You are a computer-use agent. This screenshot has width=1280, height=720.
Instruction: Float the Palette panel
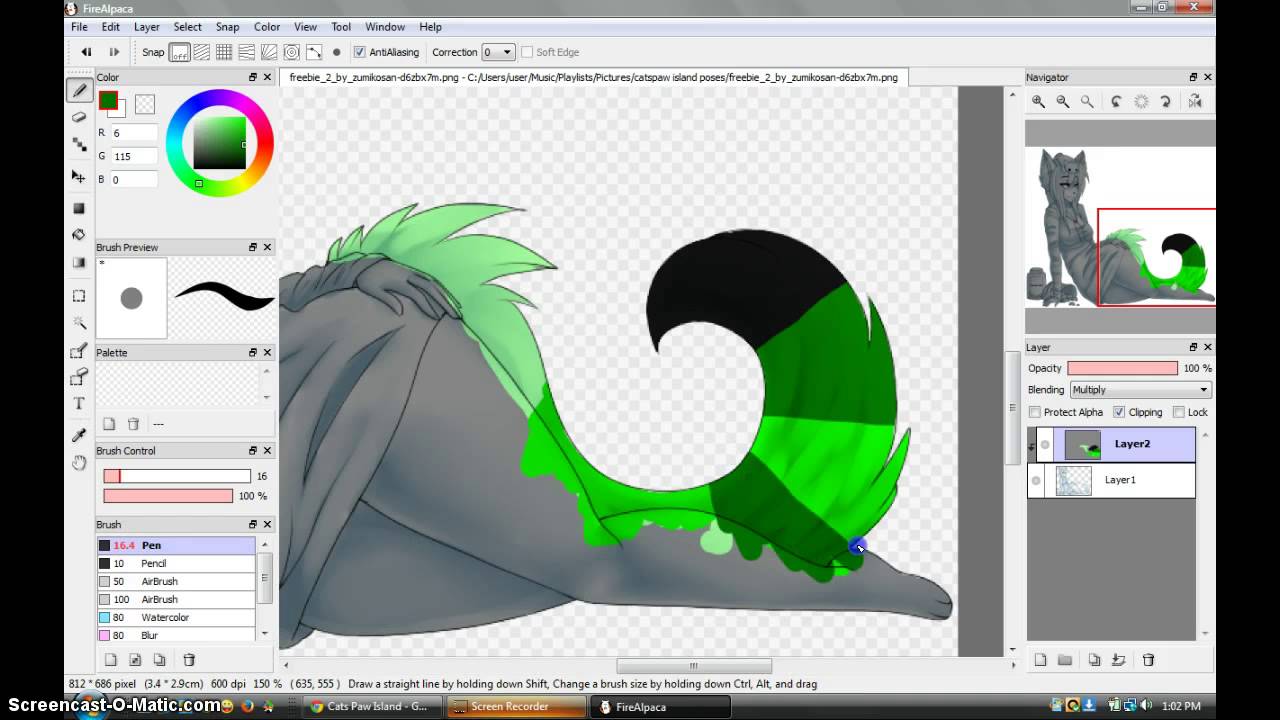tap(253, 352)
